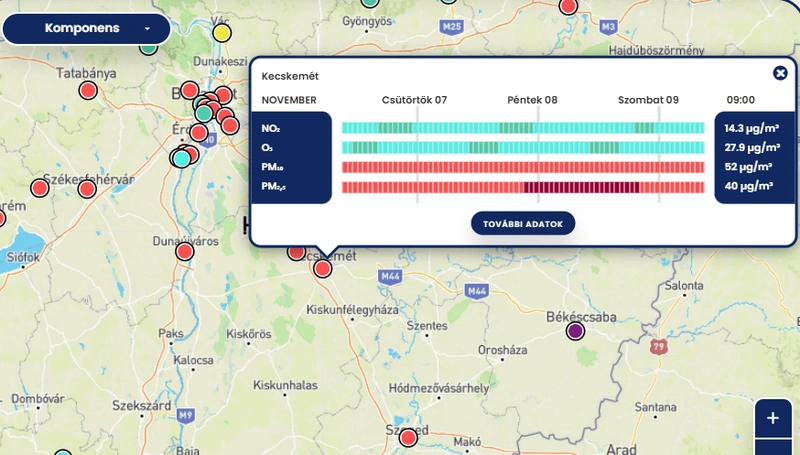Click the Csütörtök 07 day label
This screenshot has width=800, height=455.
click(414, 100)
